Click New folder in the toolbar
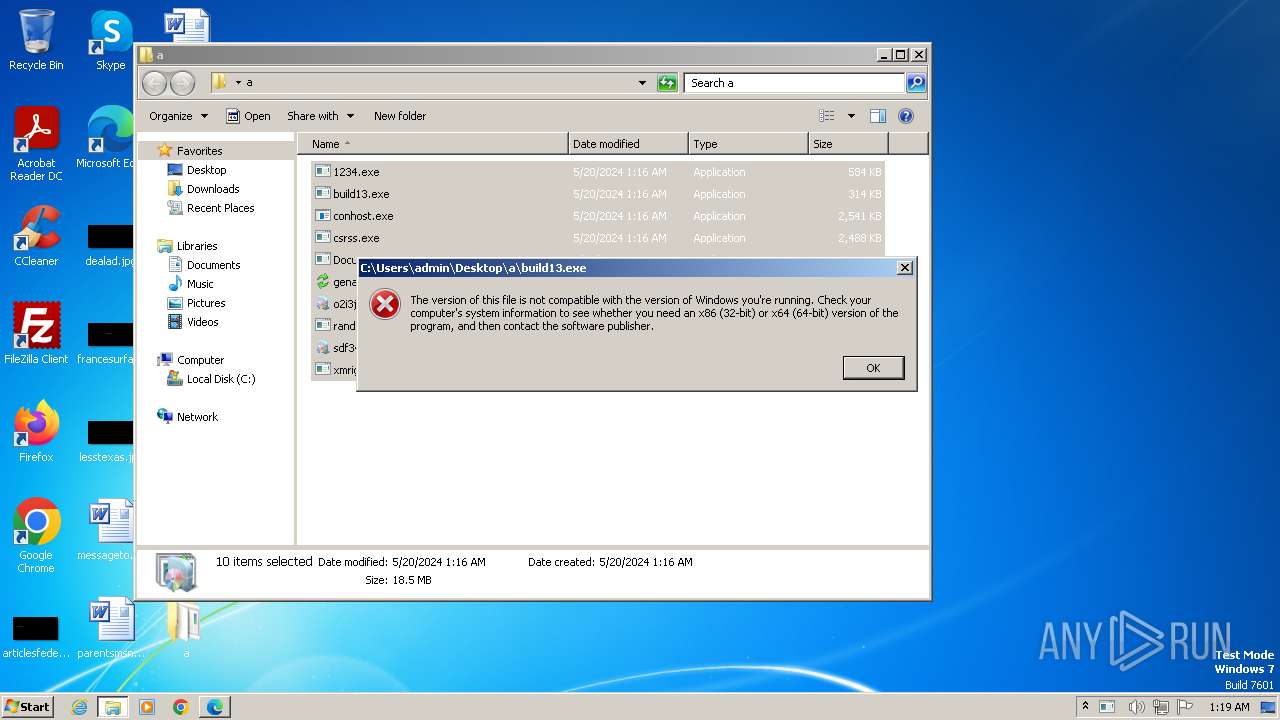Viewport: 1280px width, 720px height. (400, 116)
